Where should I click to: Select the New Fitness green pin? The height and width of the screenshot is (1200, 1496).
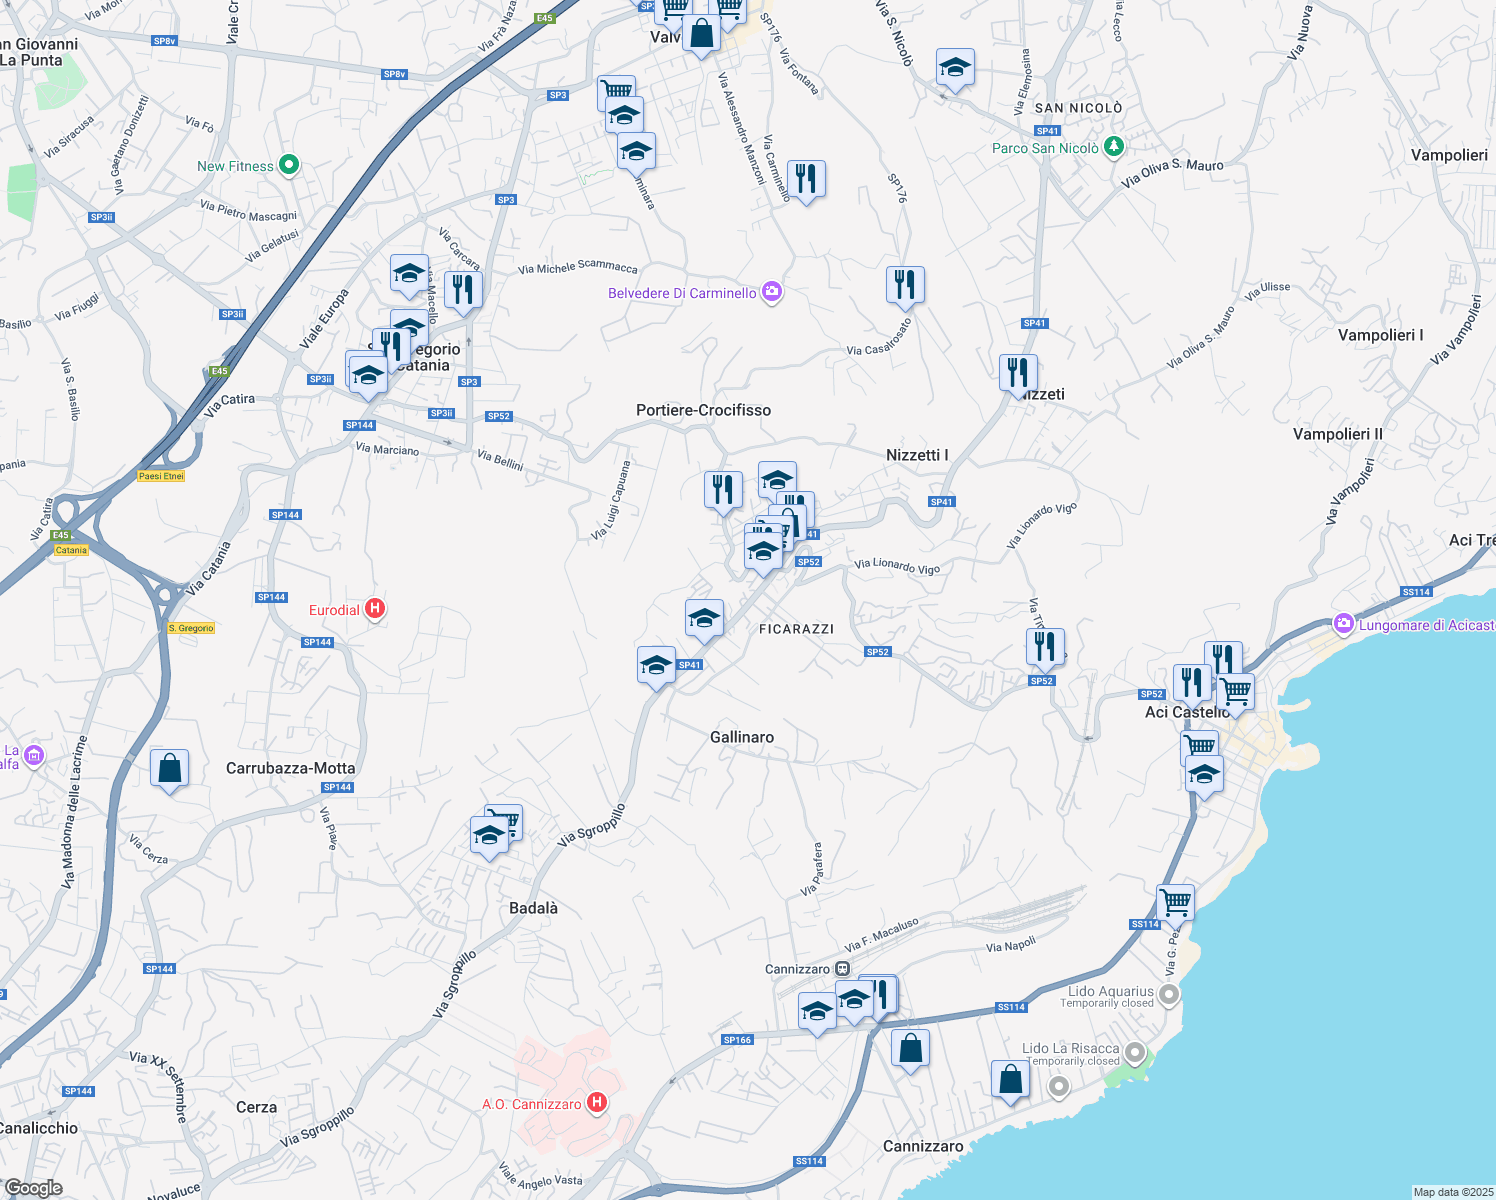[289, 164]
